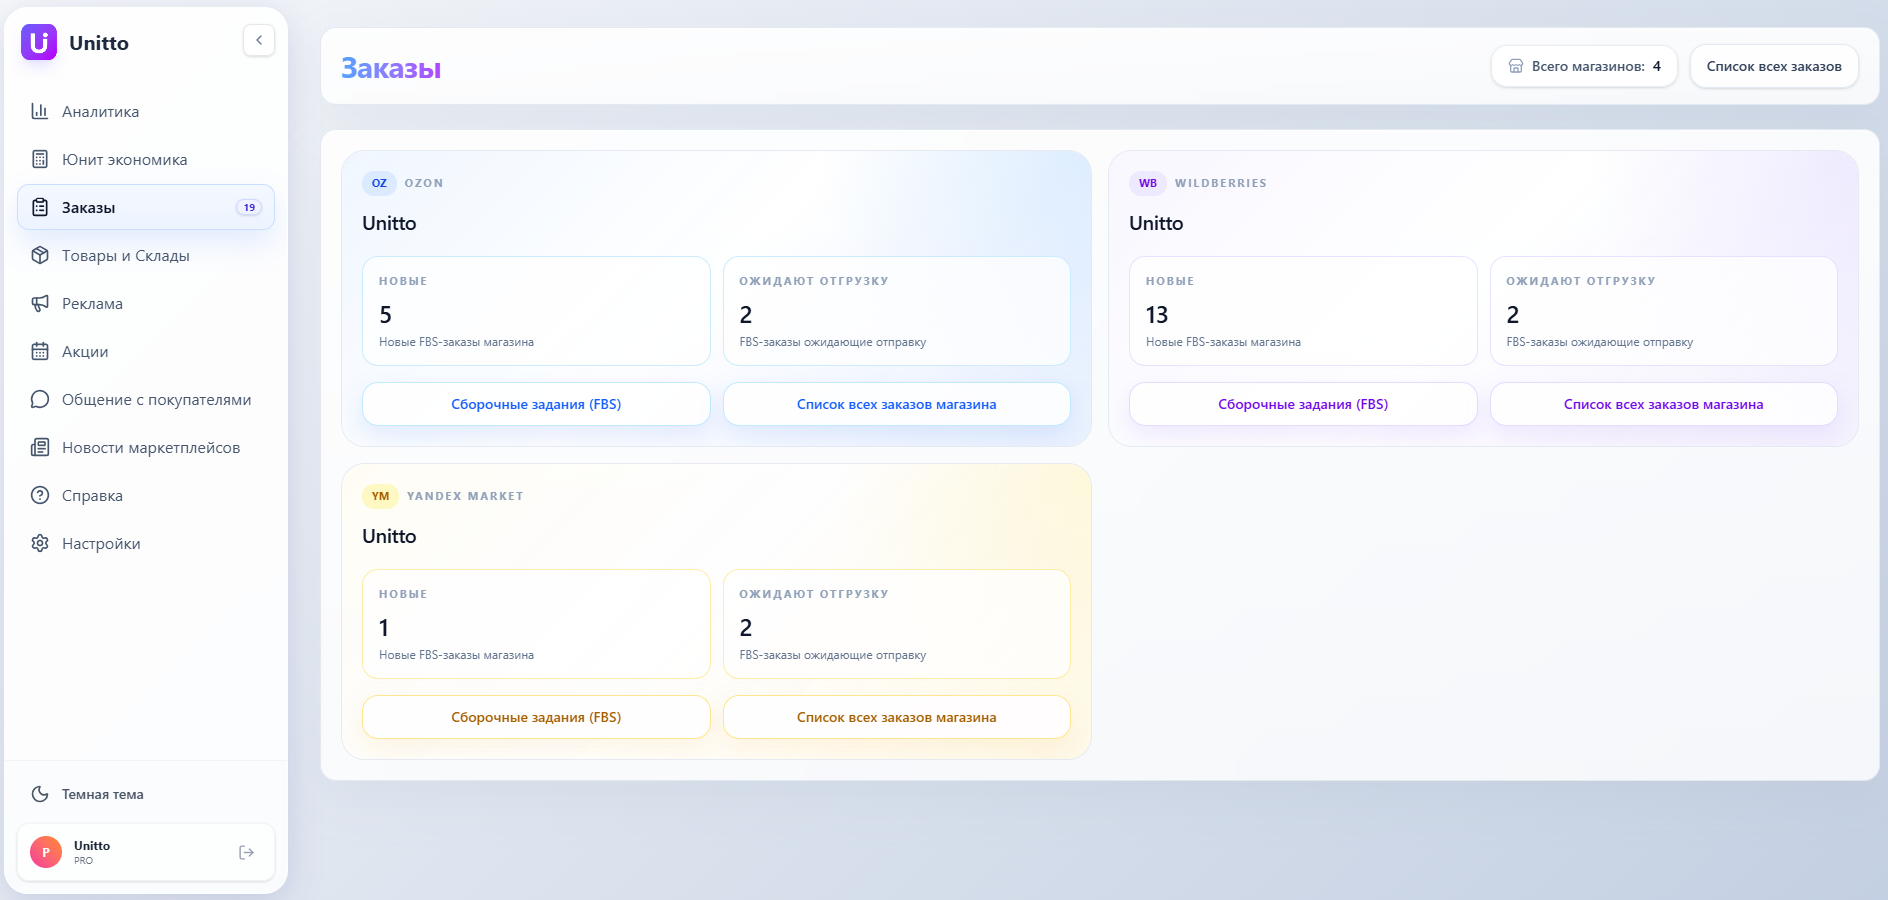Click the OZON marketplace label
The width and height of the screenshot is (1888, 900).
pyautogui.click(x=424, y=183)
